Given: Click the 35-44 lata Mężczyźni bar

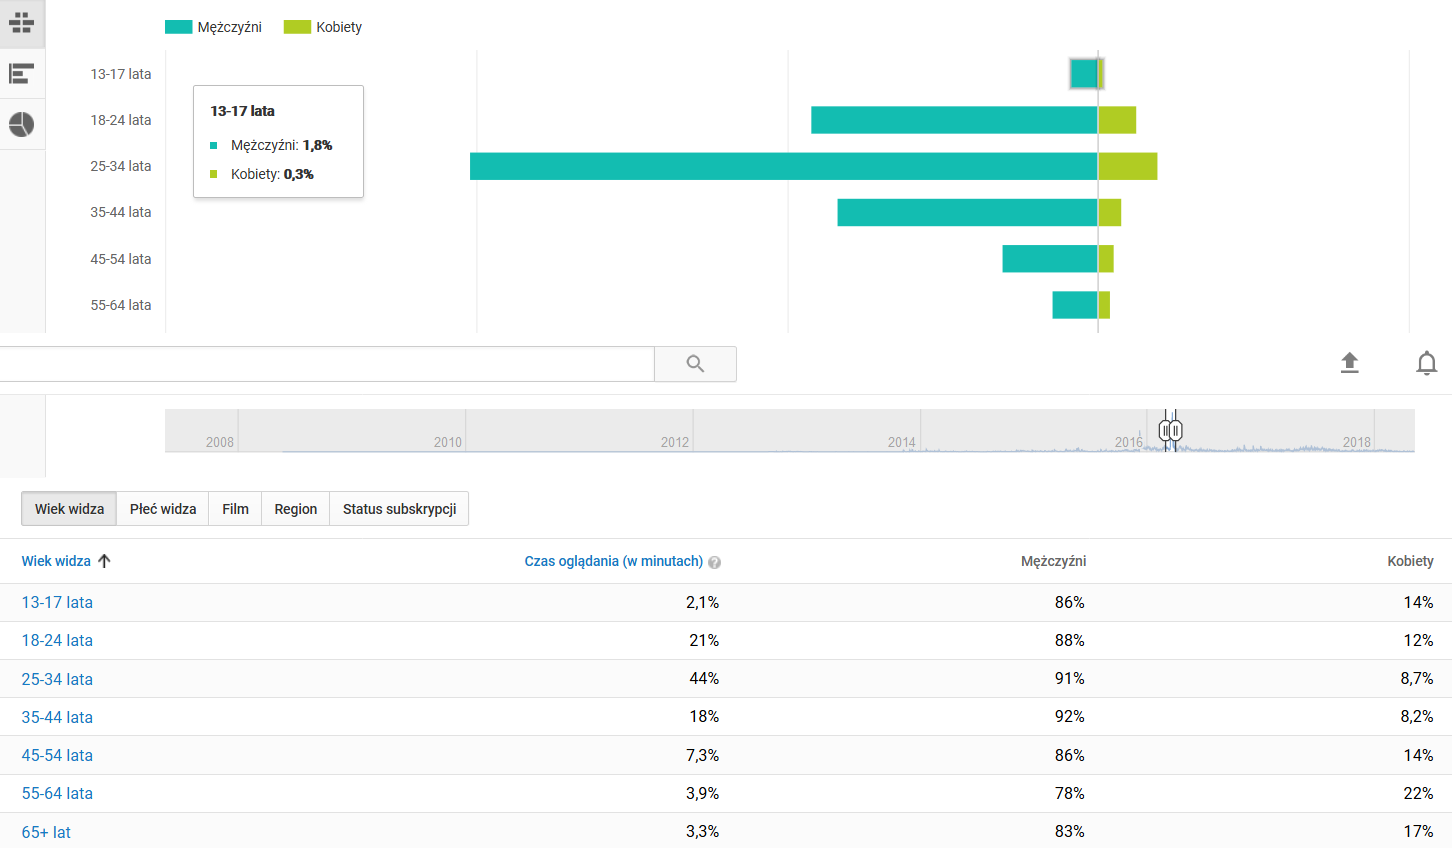Looking at the screenshot, I should pyautogui.click(x=967, y=212).
